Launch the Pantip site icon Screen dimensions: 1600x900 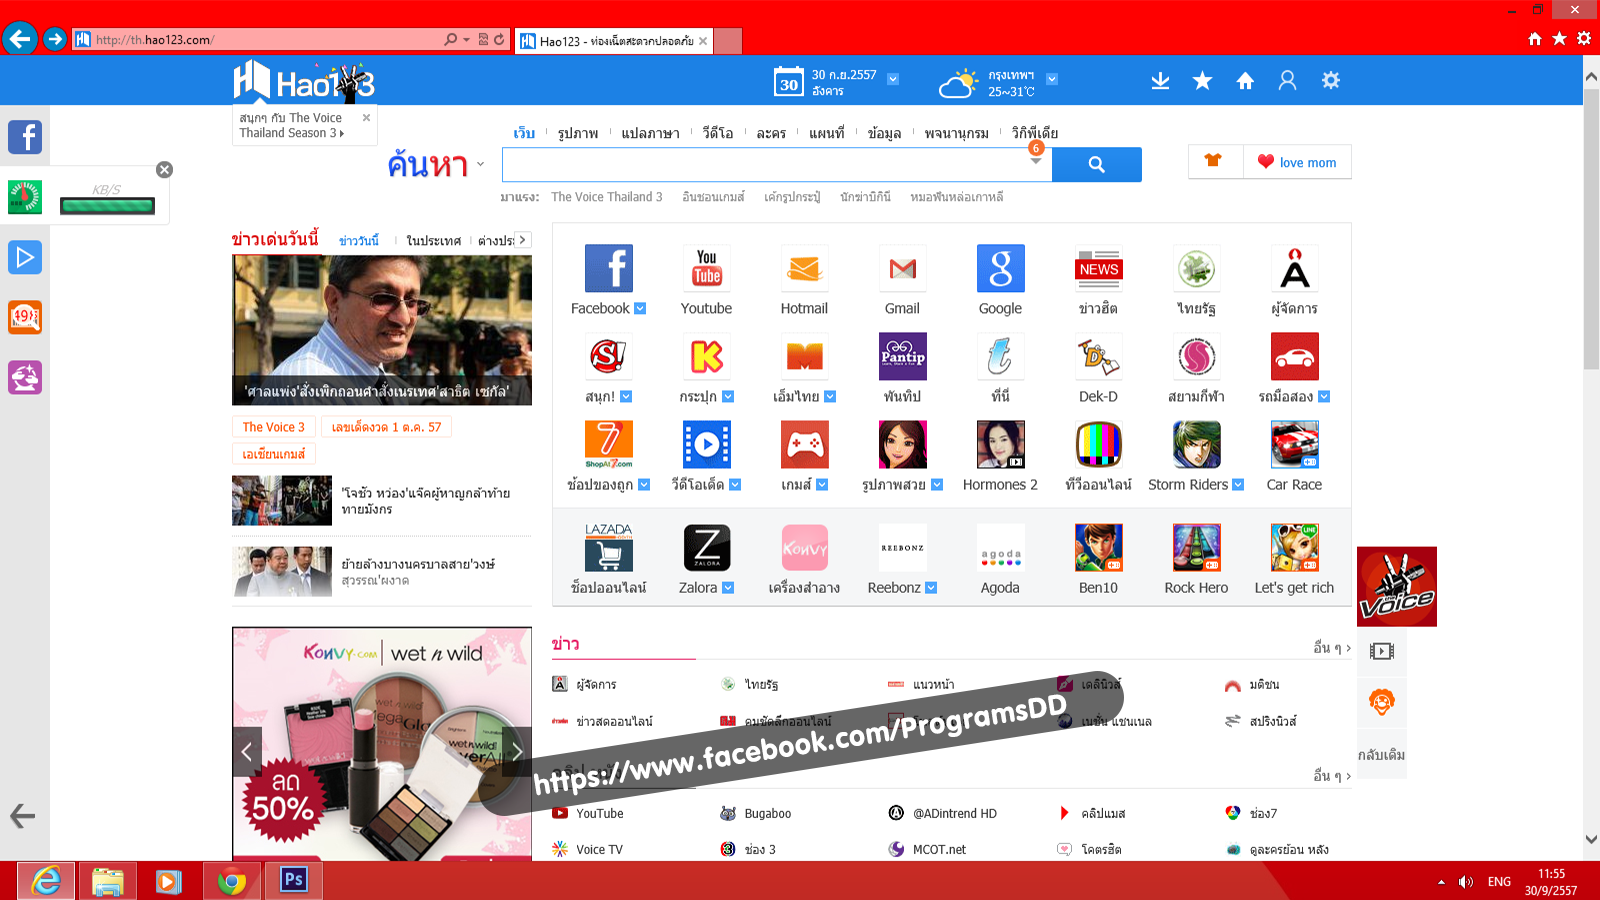point(902,357)
